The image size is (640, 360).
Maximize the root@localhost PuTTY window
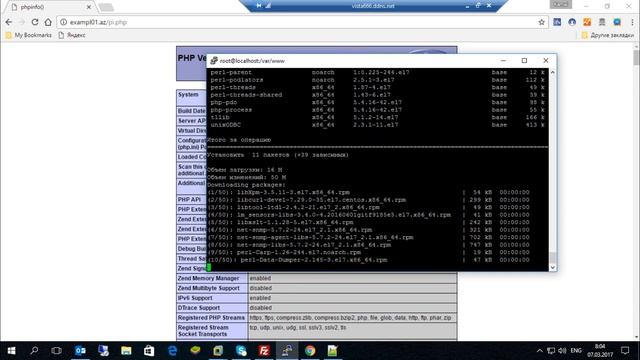point(524,60)
